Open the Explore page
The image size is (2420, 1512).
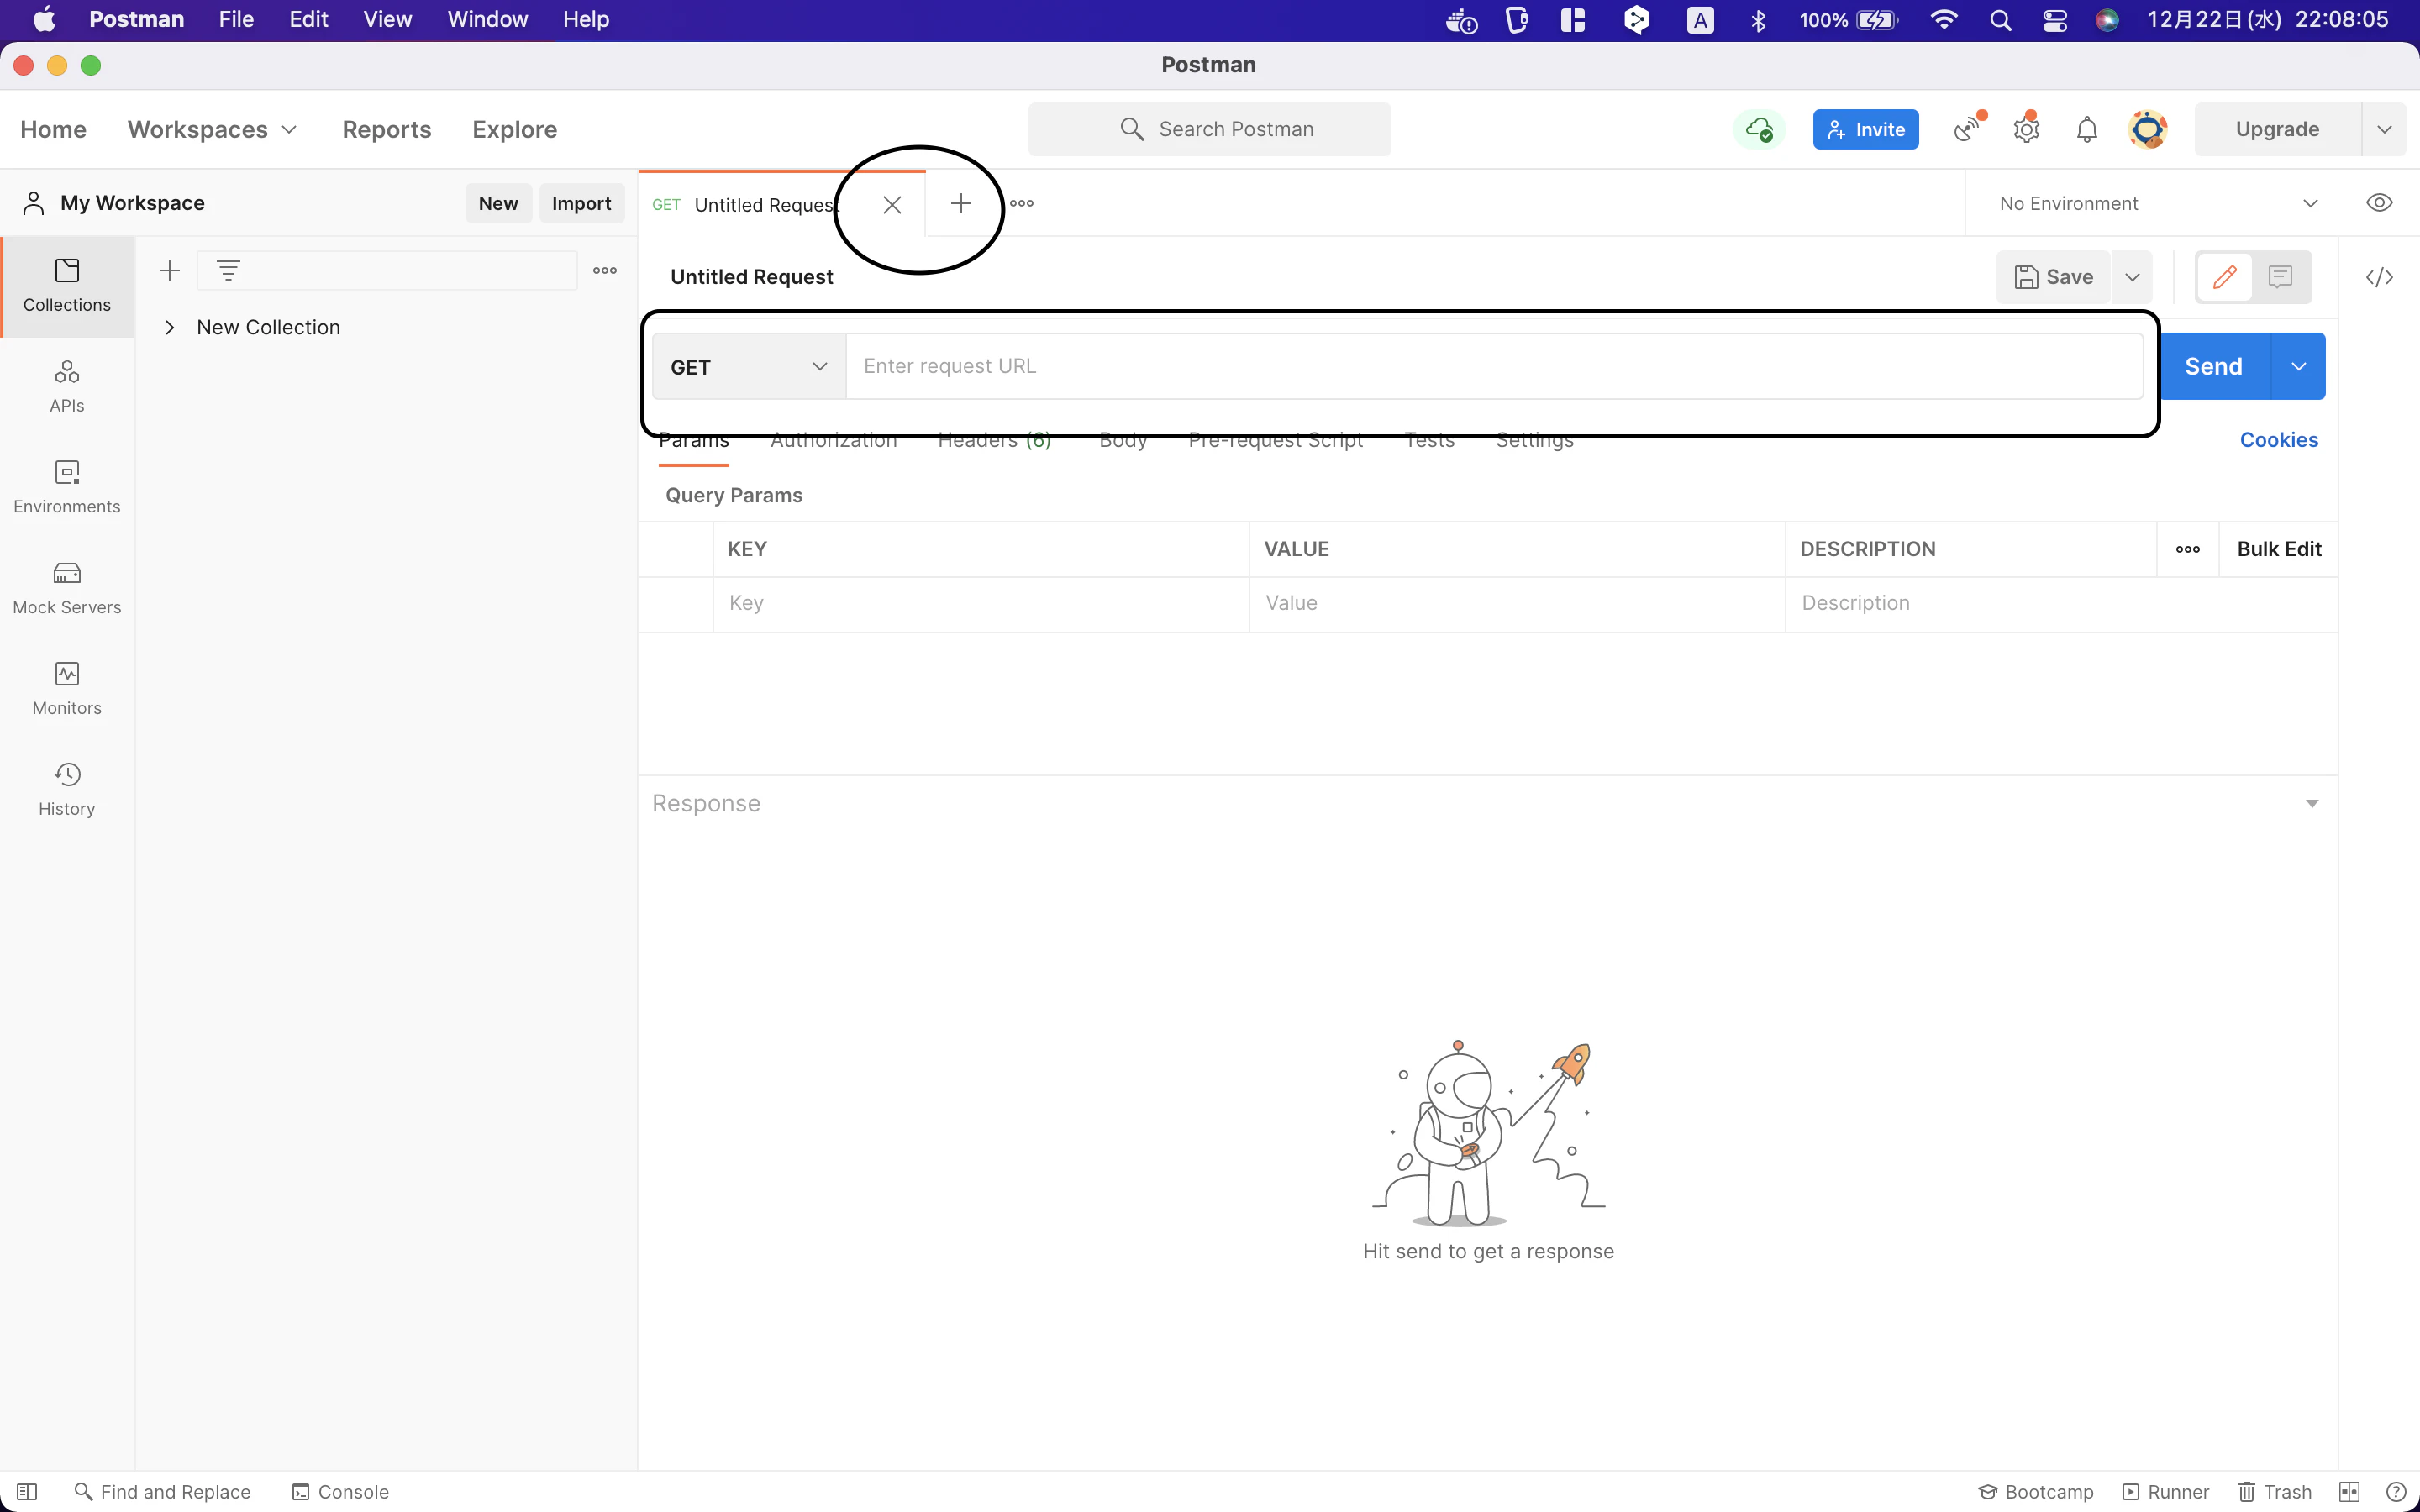(515, 129)
